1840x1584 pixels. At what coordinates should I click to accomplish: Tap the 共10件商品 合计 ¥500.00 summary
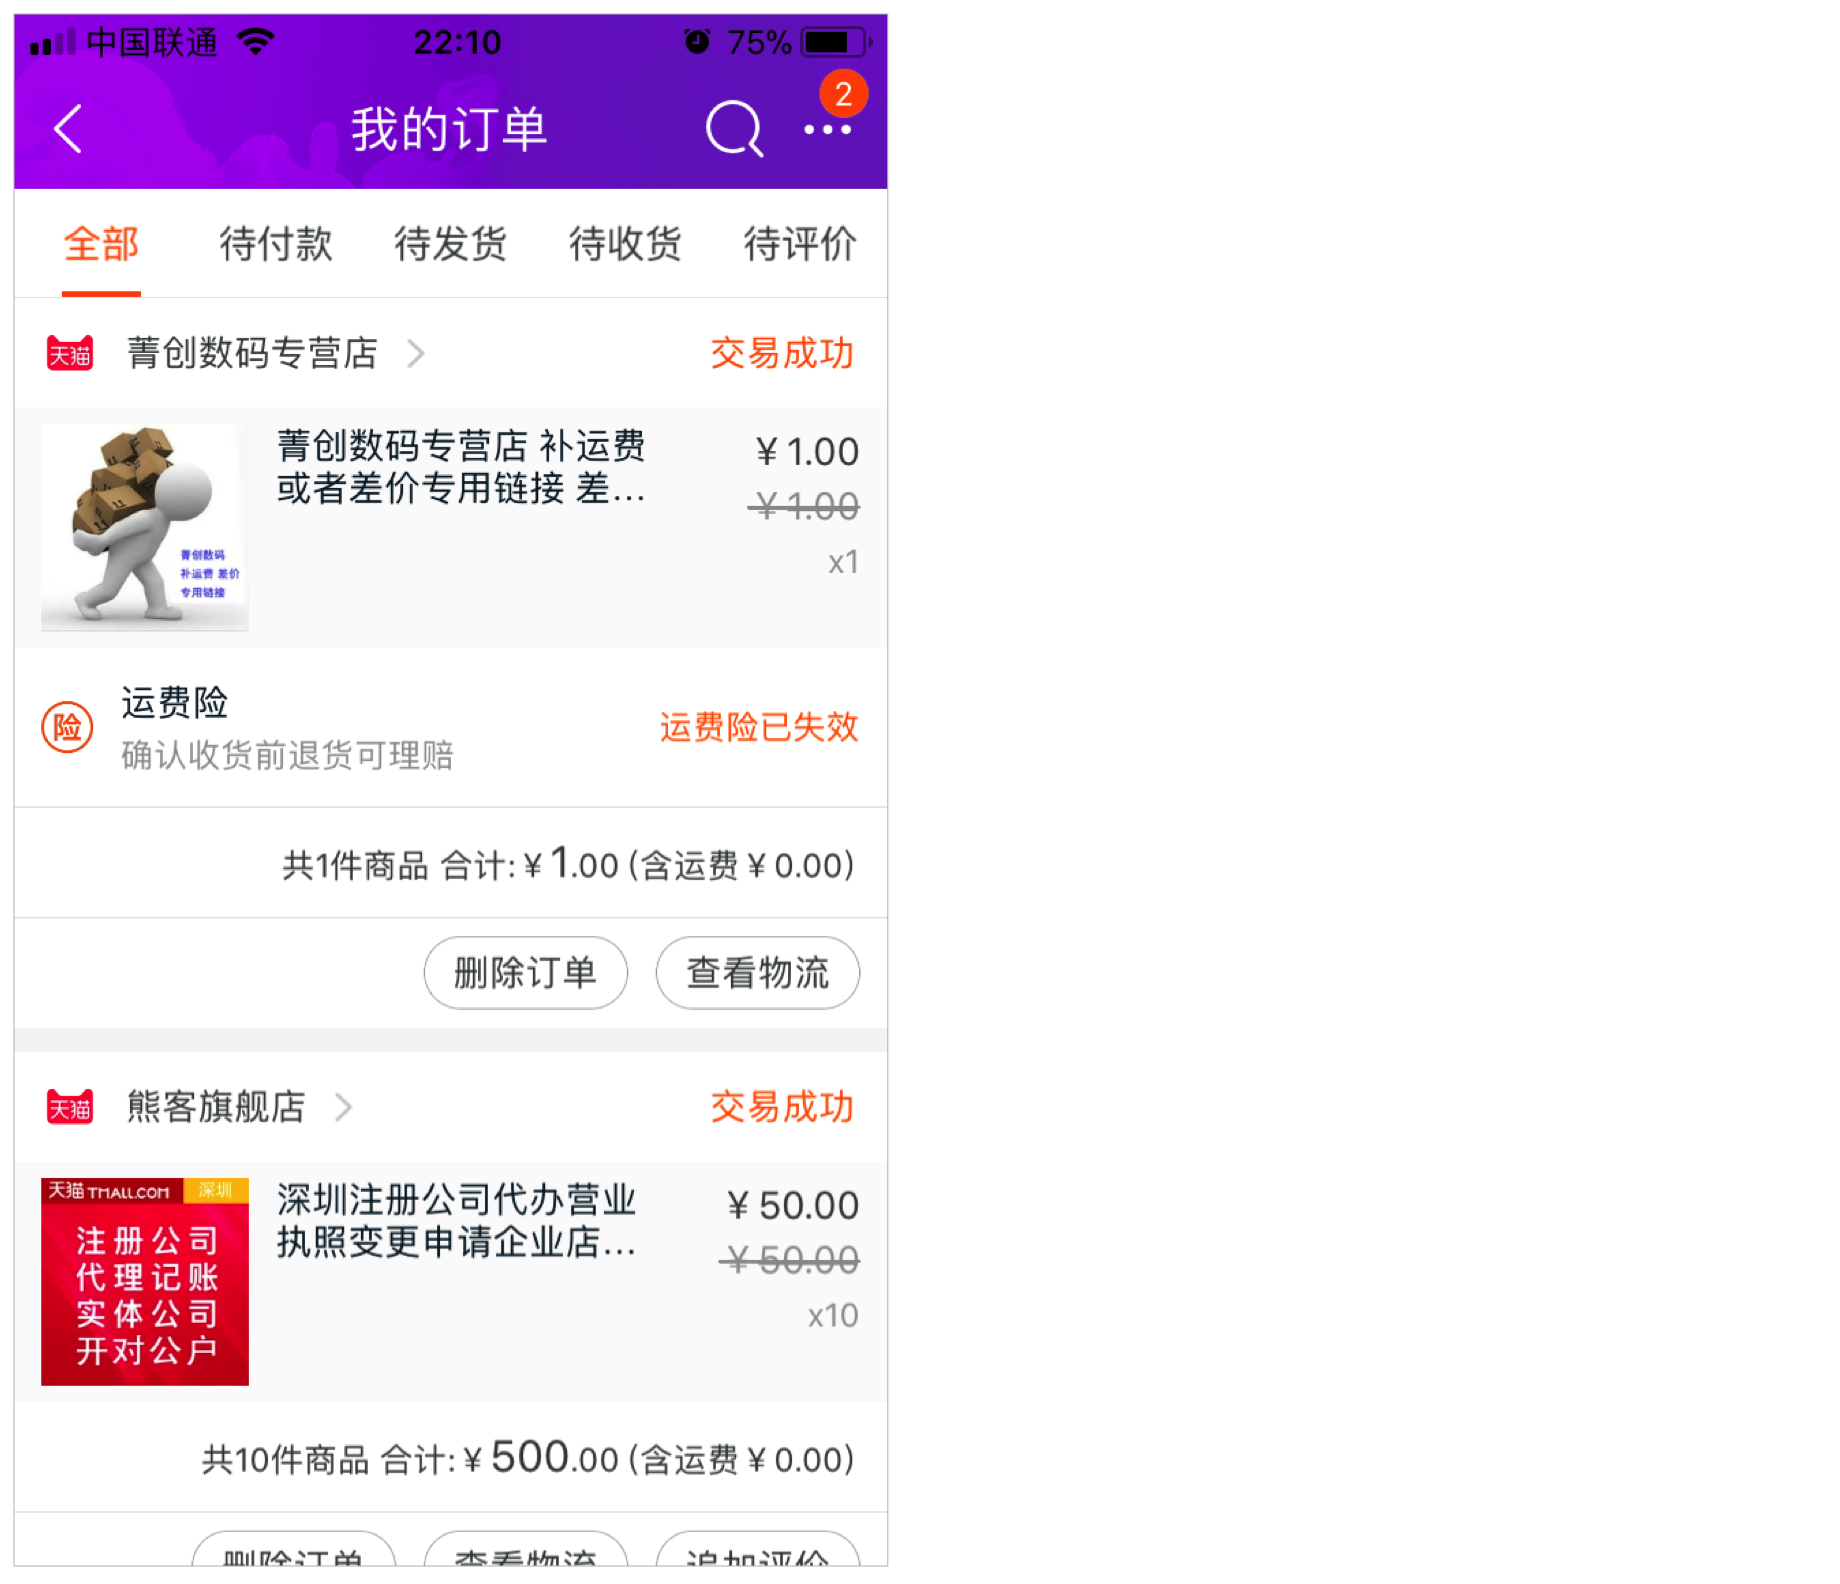tap(528, 1458)
